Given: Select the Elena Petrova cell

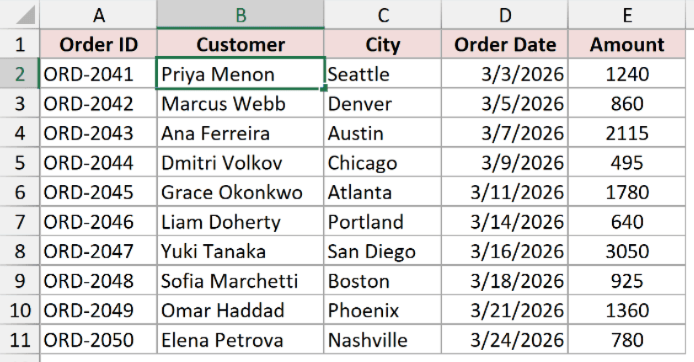Looking at the screenshot, I should [240, 340].
